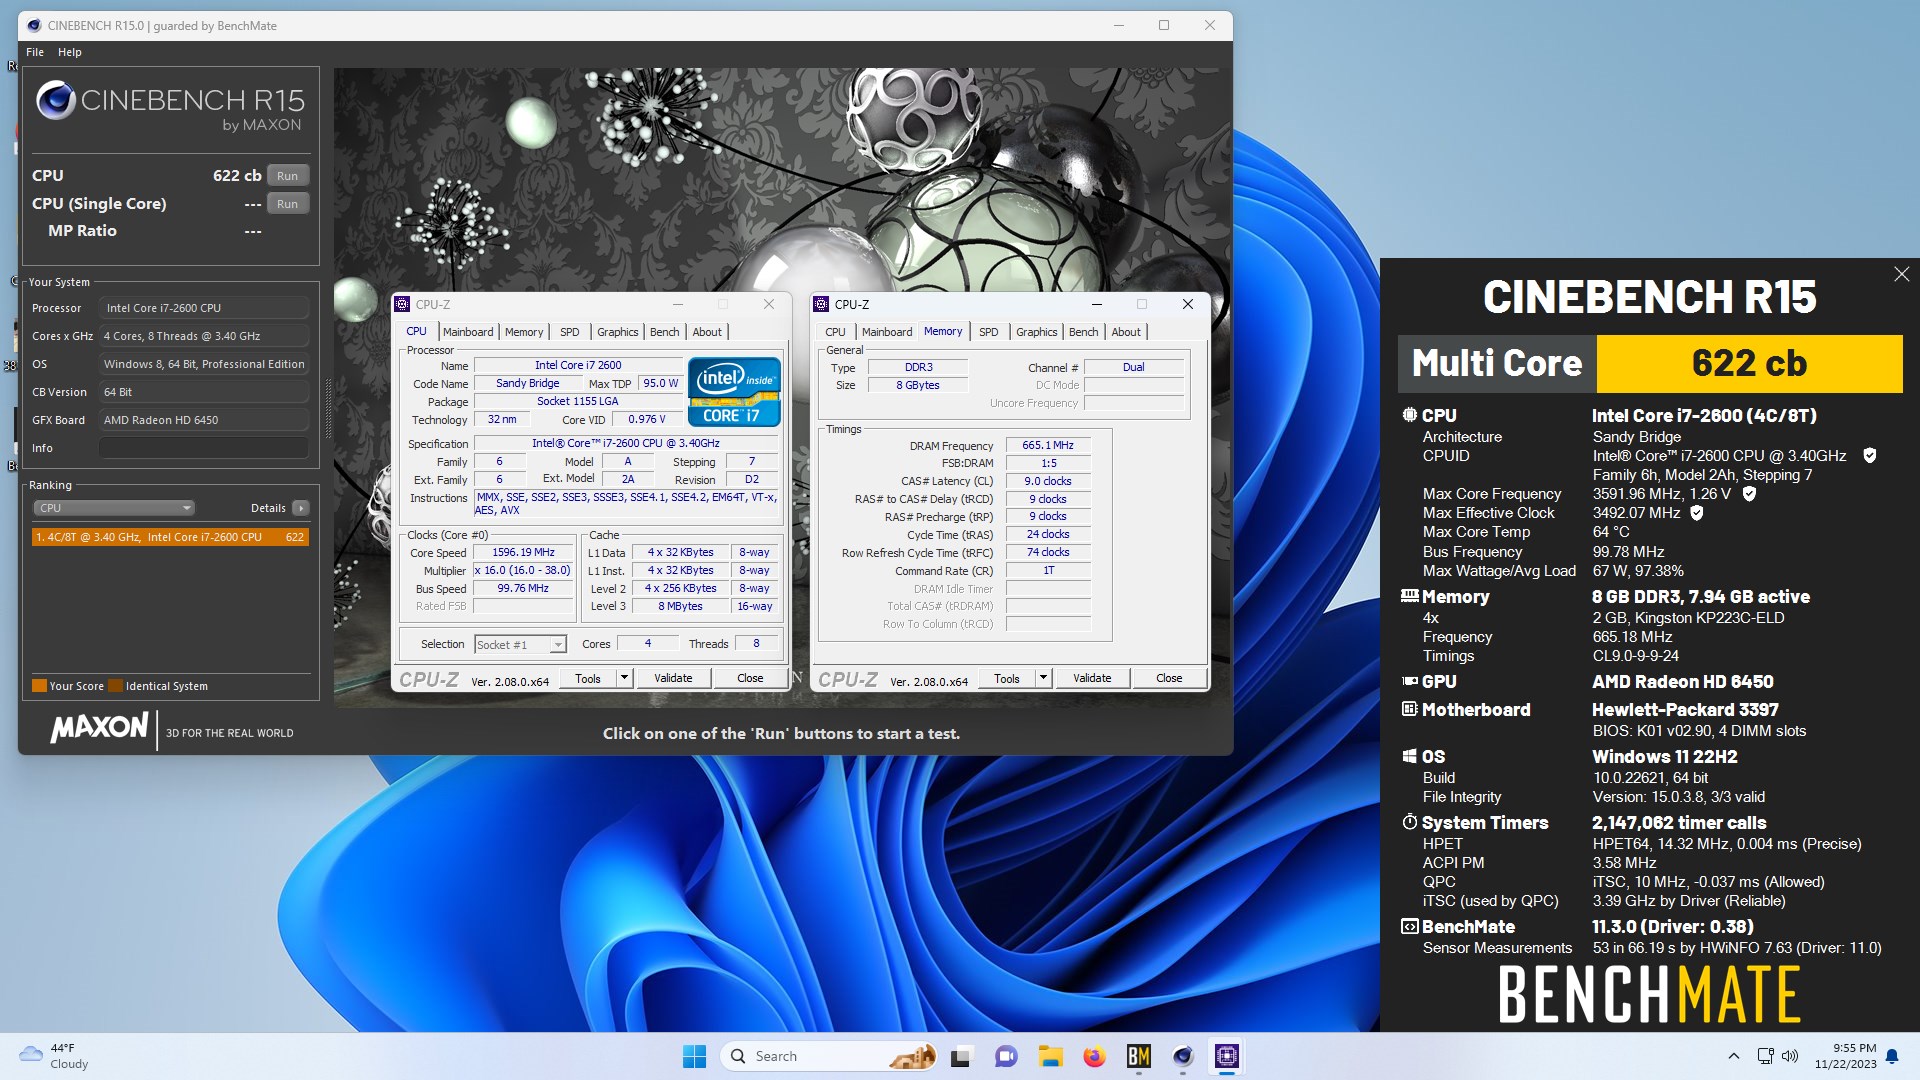The height and width of the screenshot is (1080, 1920).
Task: Open the Windows Start menu
Action: tap(694, 1056)
